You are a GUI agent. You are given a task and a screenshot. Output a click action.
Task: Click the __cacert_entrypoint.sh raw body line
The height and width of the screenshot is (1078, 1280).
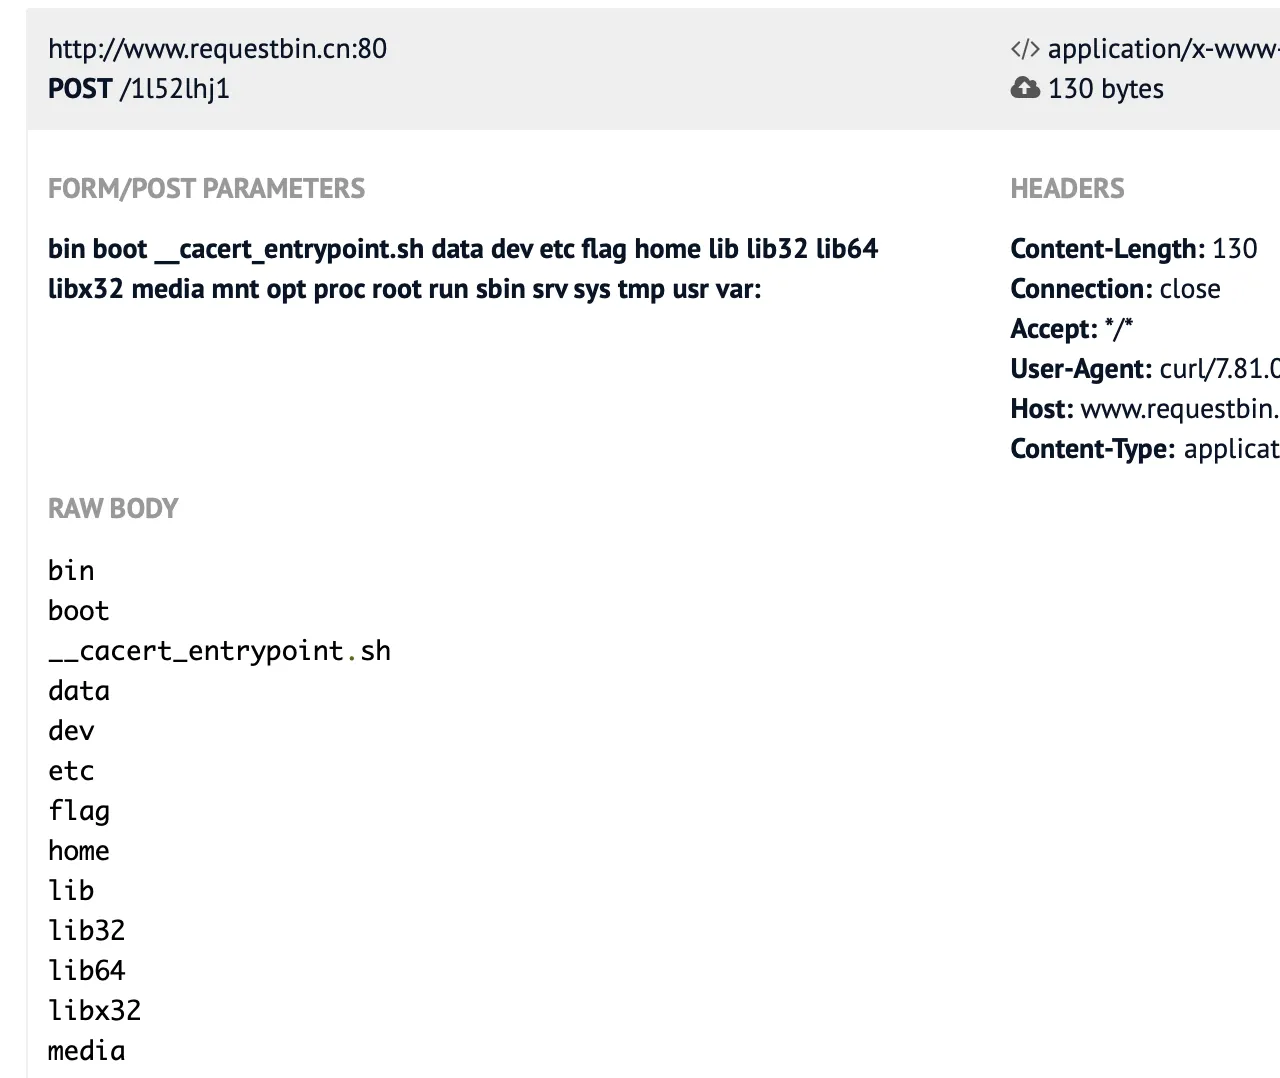tap(219, 651)
